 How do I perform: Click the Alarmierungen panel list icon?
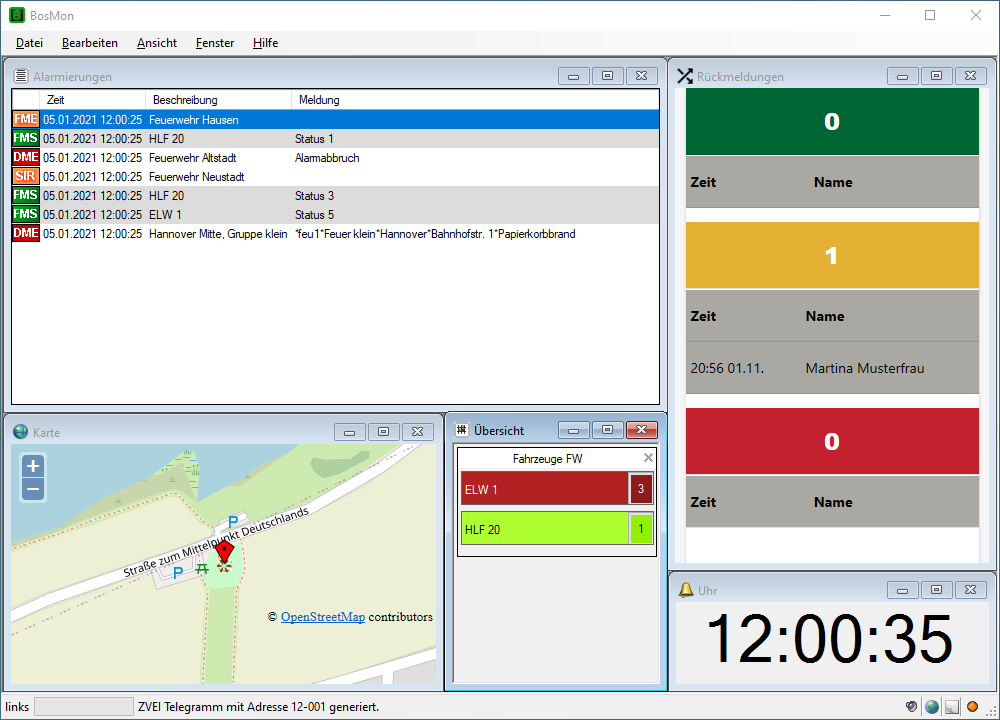[x=21, y=76]
